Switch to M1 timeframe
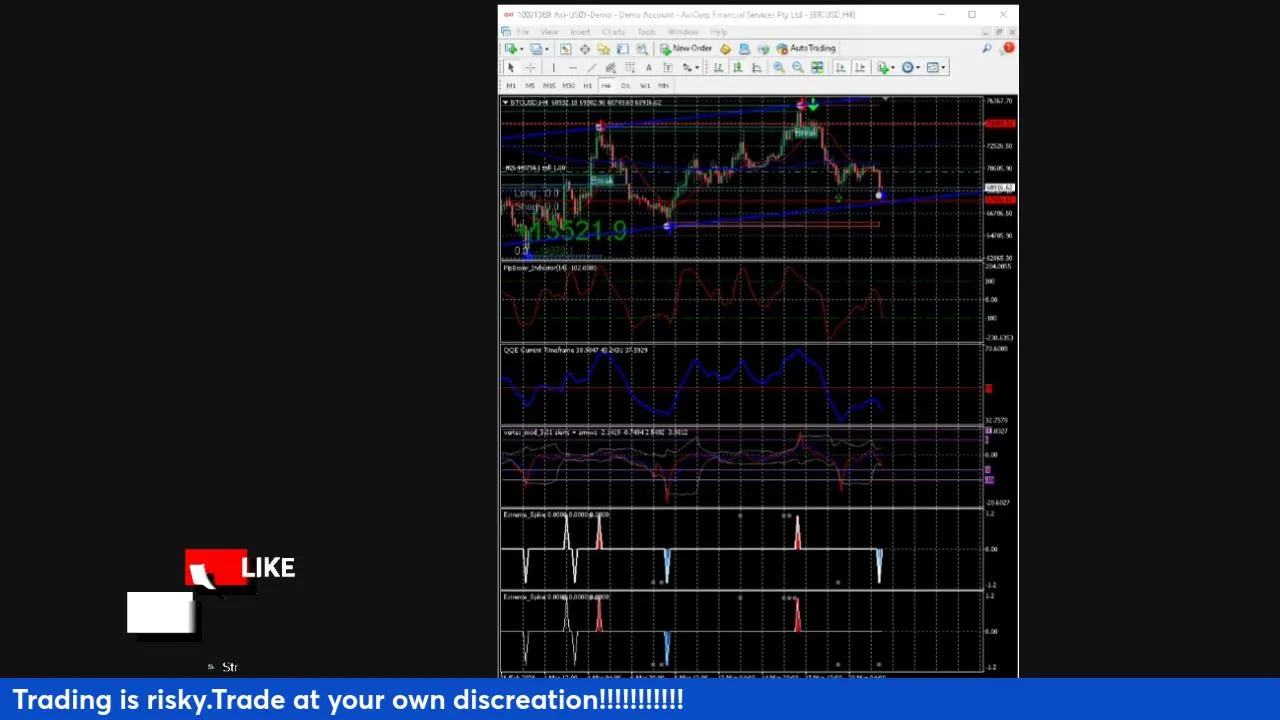This screenshot has width=1280, height=720. click(x=511, y=85)
